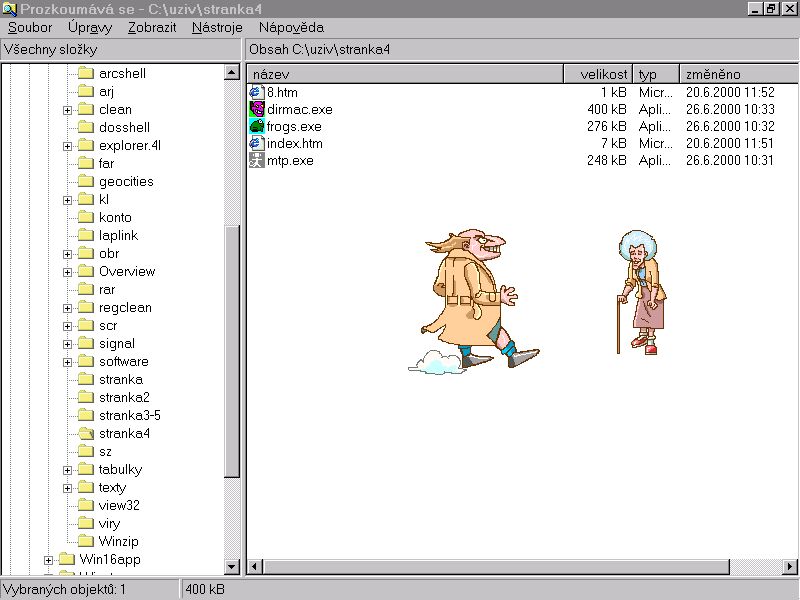Click the velikost column header
Image resolution: width=800 pixels, height=600 pixels.
(599, 75)
